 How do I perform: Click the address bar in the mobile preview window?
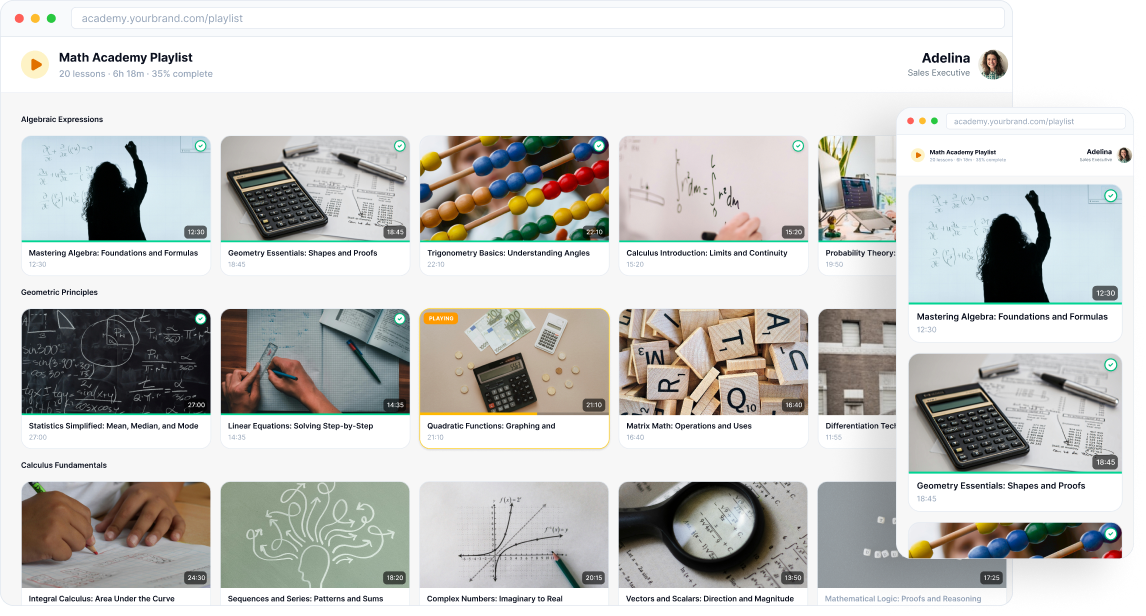(x=1036, y=121)
